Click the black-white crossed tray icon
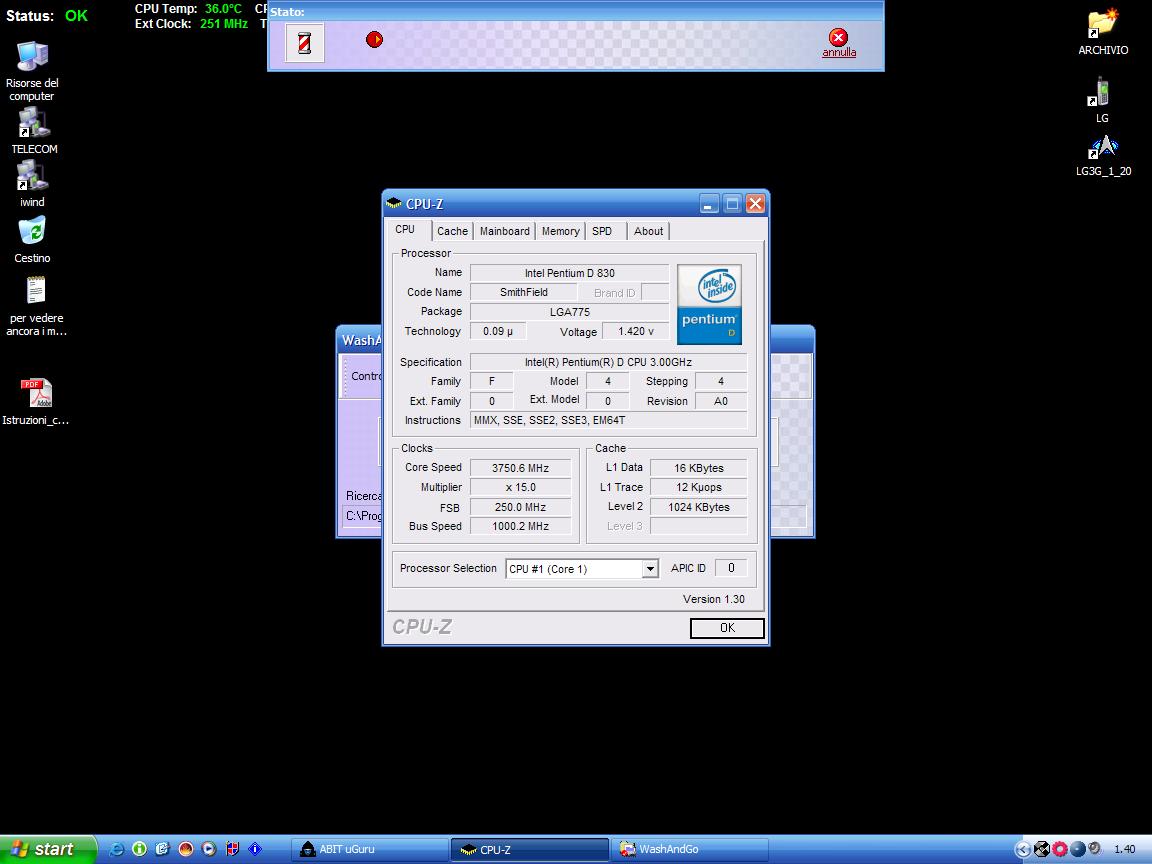1152x864 pixels. (1042, 849)
